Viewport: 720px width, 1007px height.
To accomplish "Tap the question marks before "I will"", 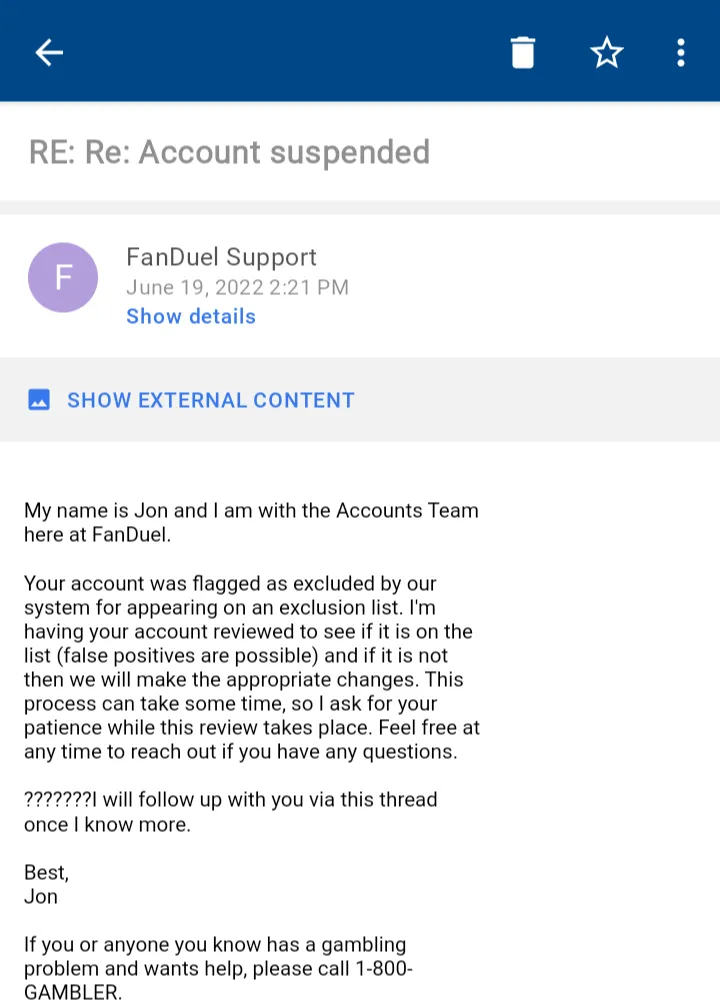I will pyautogui.click(x=57, y=800).
